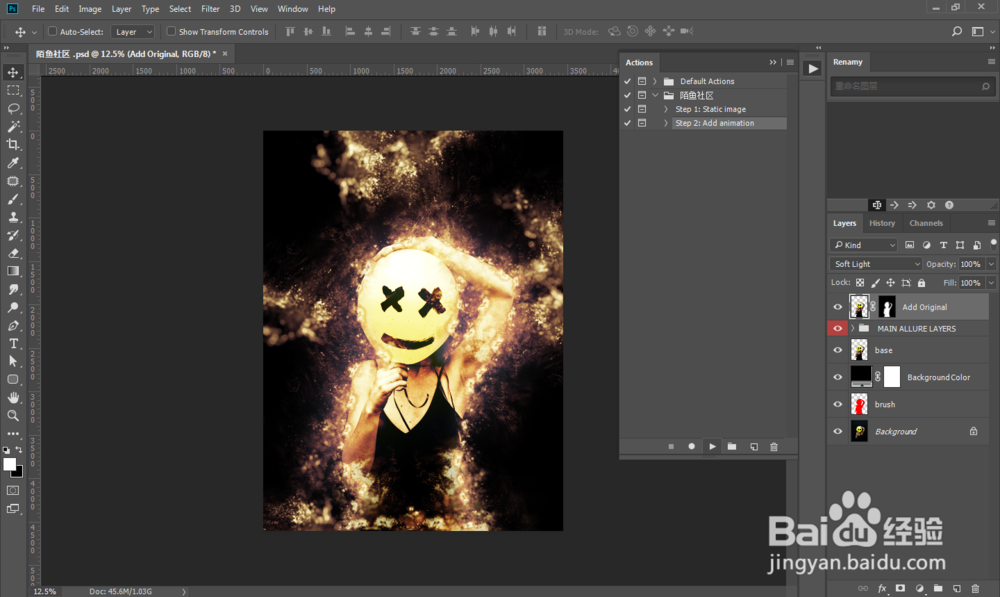Begin recording an action
This screenshot has height=597, width=1000.
[x=691, y=446]
